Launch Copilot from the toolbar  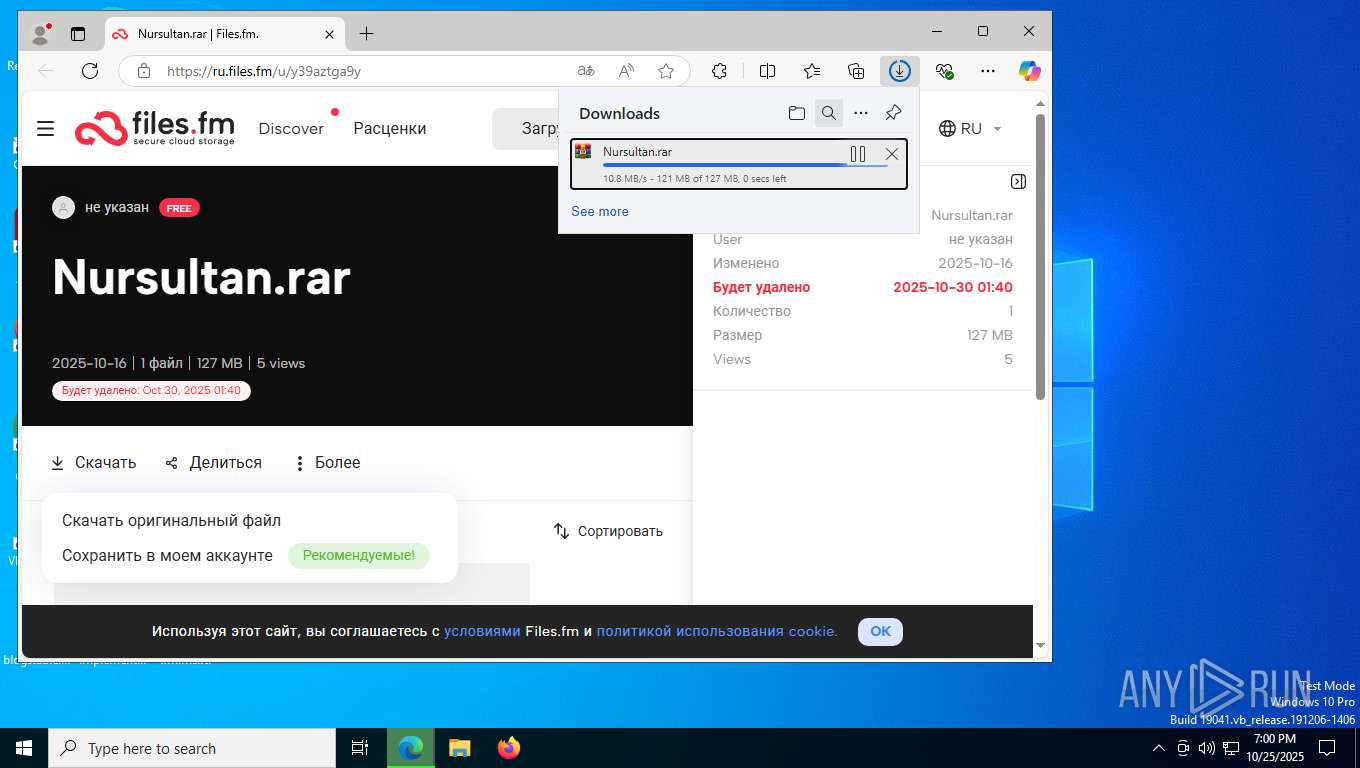tap(1030, 71)
